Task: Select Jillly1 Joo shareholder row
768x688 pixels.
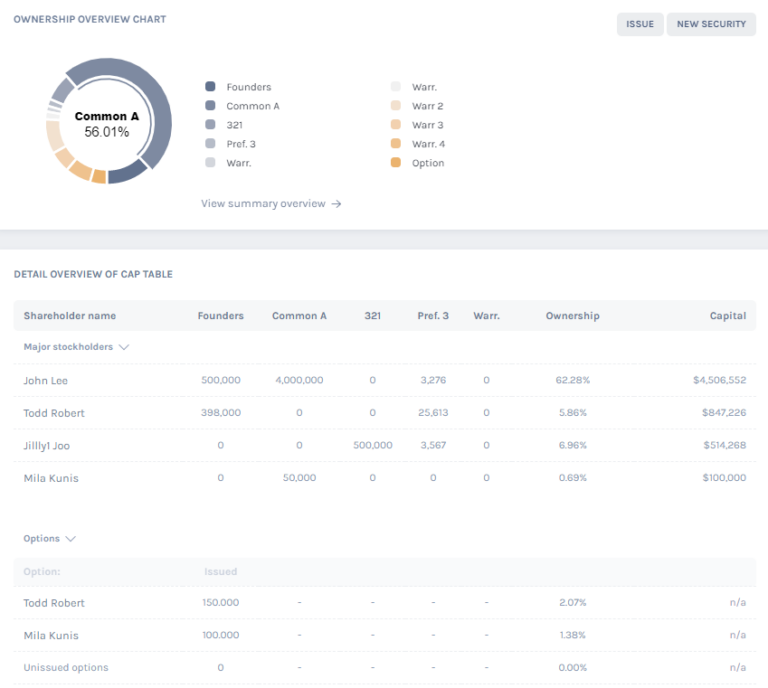Action: coord(47,446)
